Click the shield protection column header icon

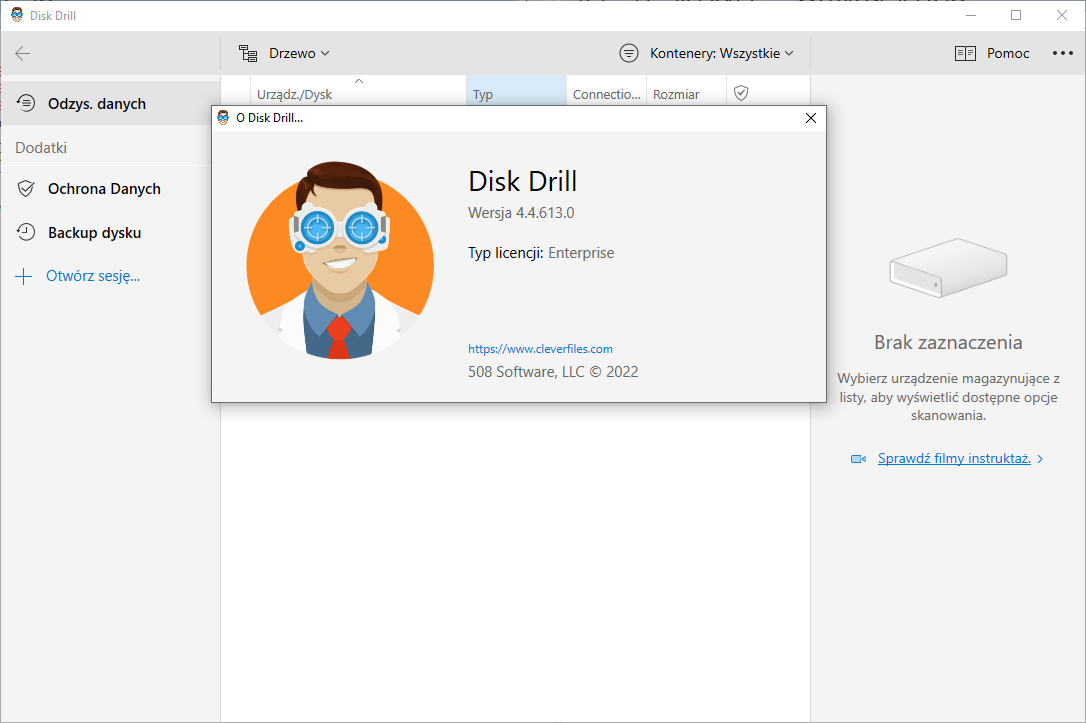[741, 93]
